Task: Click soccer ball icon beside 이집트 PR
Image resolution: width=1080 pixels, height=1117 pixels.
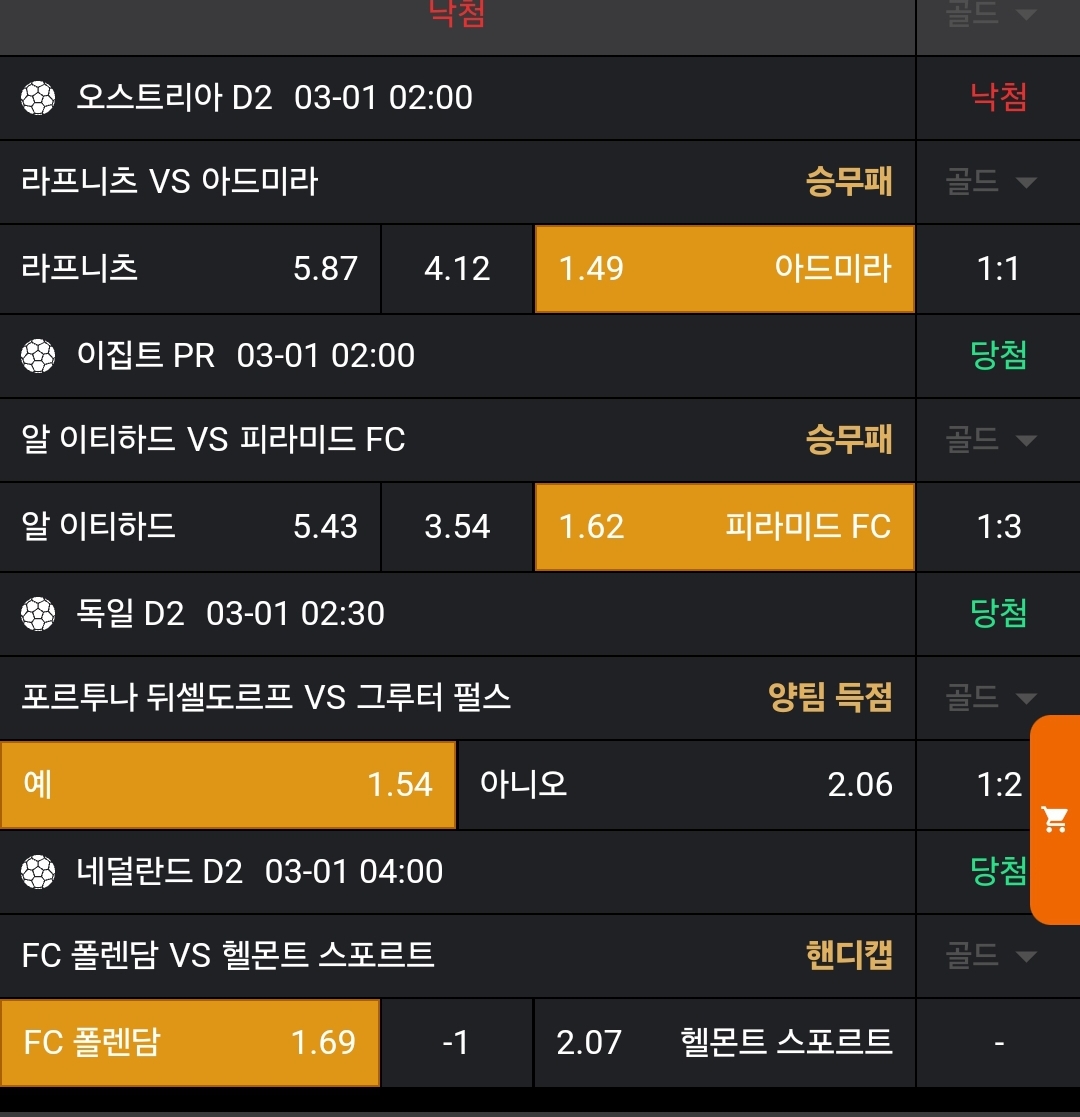Action: click(38, 356)
